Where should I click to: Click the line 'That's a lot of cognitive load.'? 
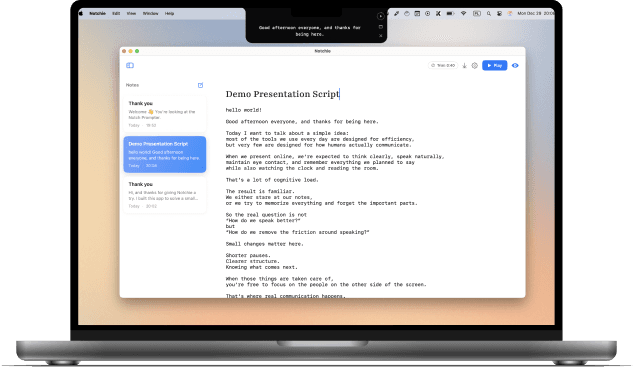pyautogui.click(x=272, y=180)
